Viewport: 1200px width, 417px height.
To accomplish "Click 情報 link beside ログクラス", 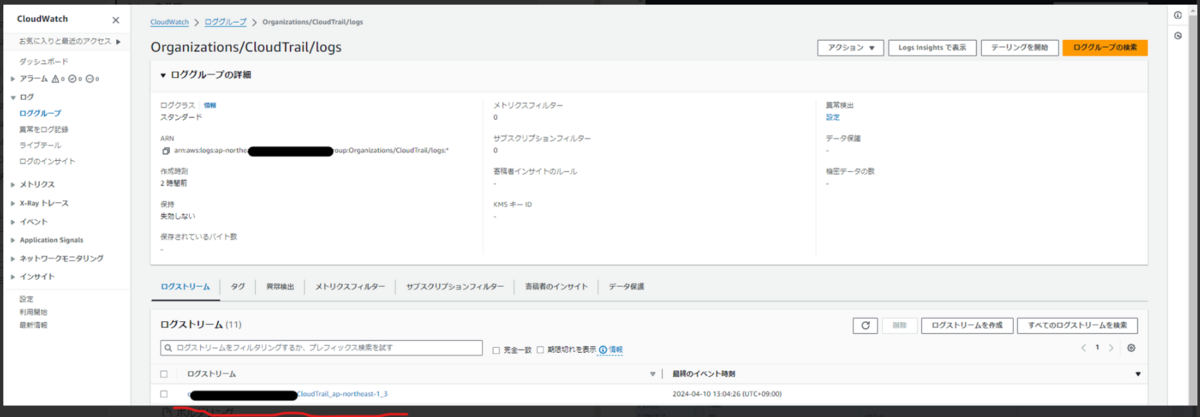I will click(210, 105).
